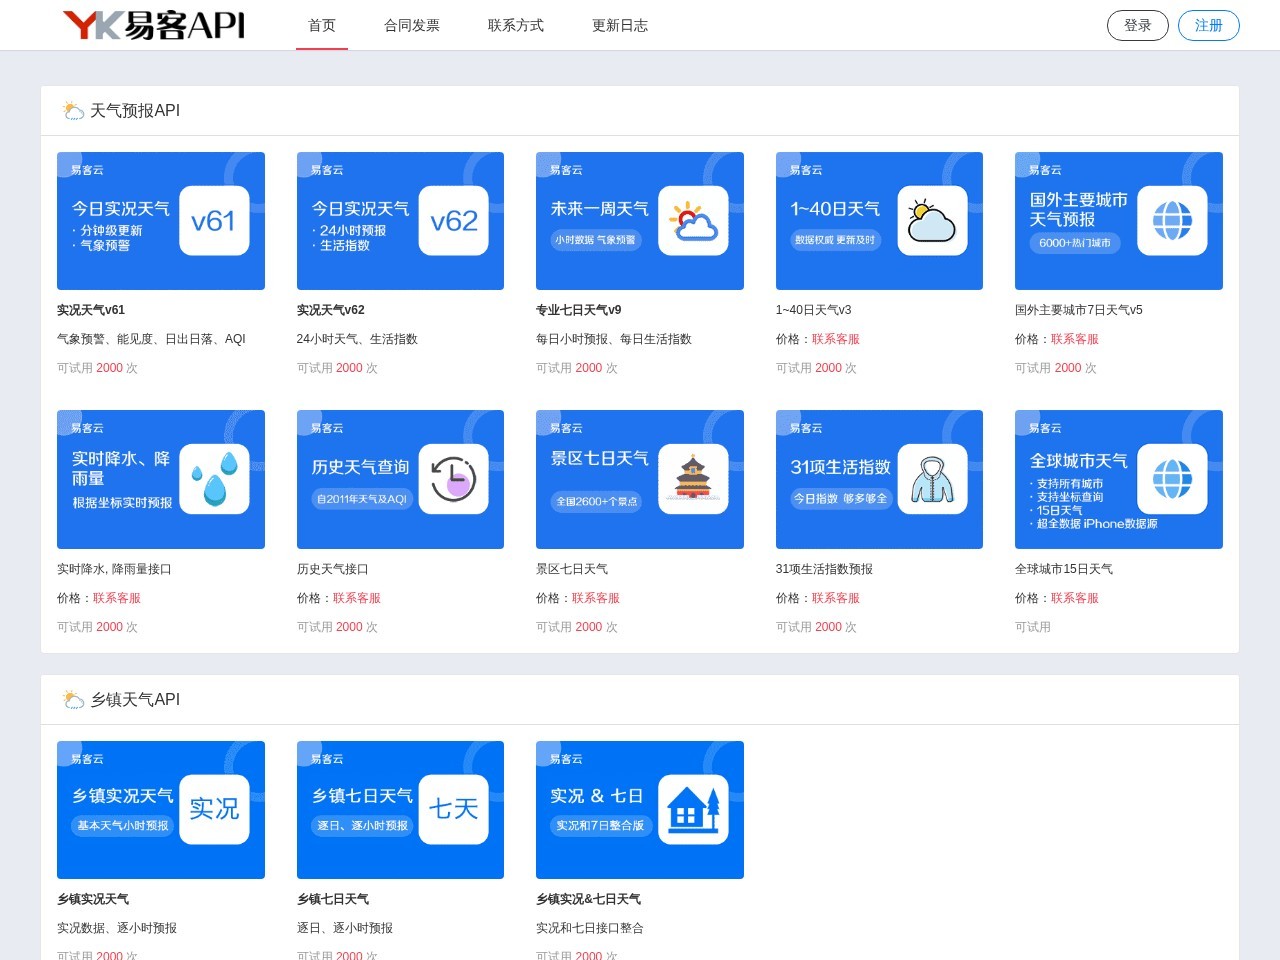View the 更新日志 page
1280x960 pixels.
pyautogui.click(x=620, y=25)
